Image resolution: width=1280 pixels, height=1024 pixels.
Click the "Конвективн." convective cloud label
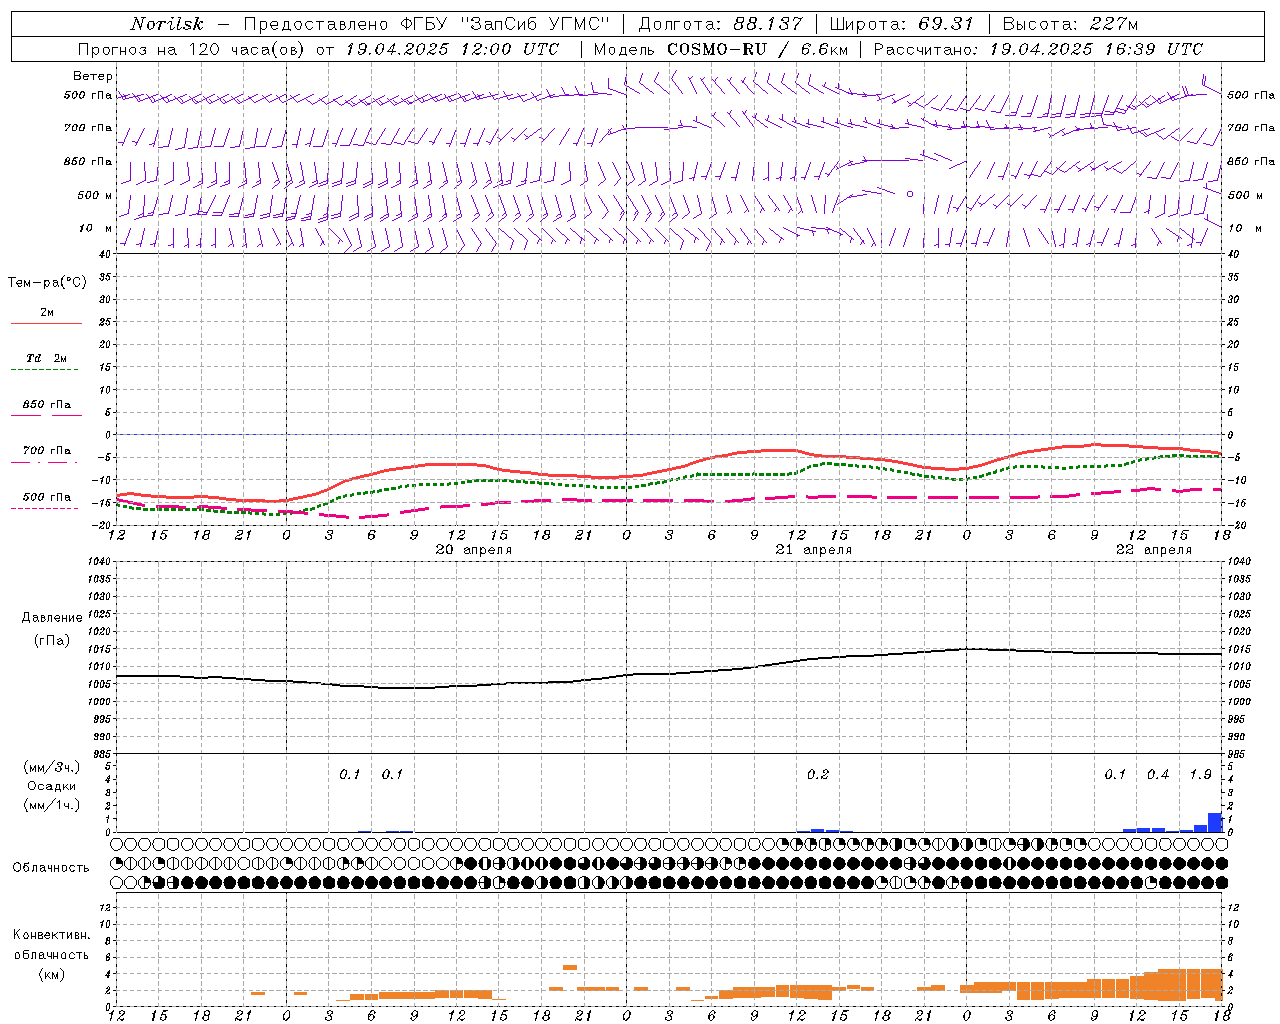(x=52, y=935)
